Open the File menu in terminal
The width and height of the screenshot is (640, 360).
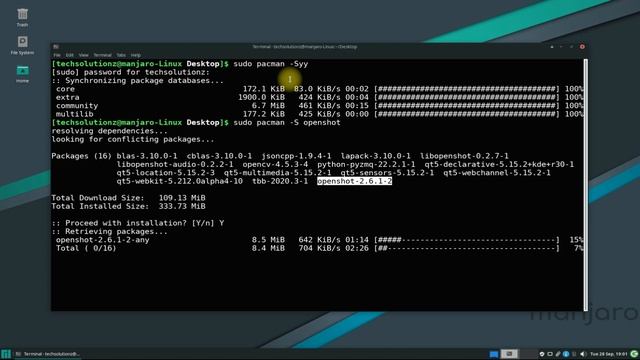[x=57, y=55]
